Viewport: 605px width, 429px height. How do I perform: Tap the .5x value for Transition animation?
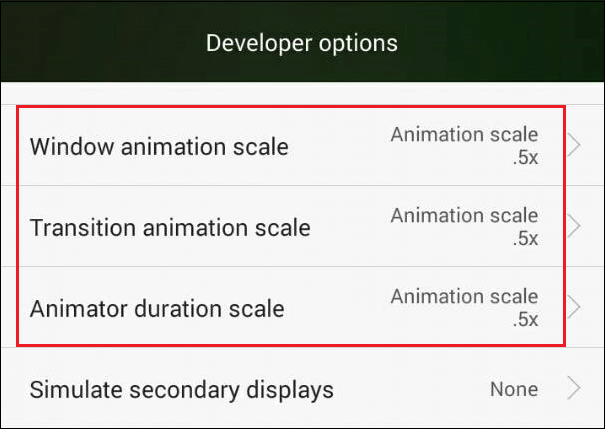523,239
